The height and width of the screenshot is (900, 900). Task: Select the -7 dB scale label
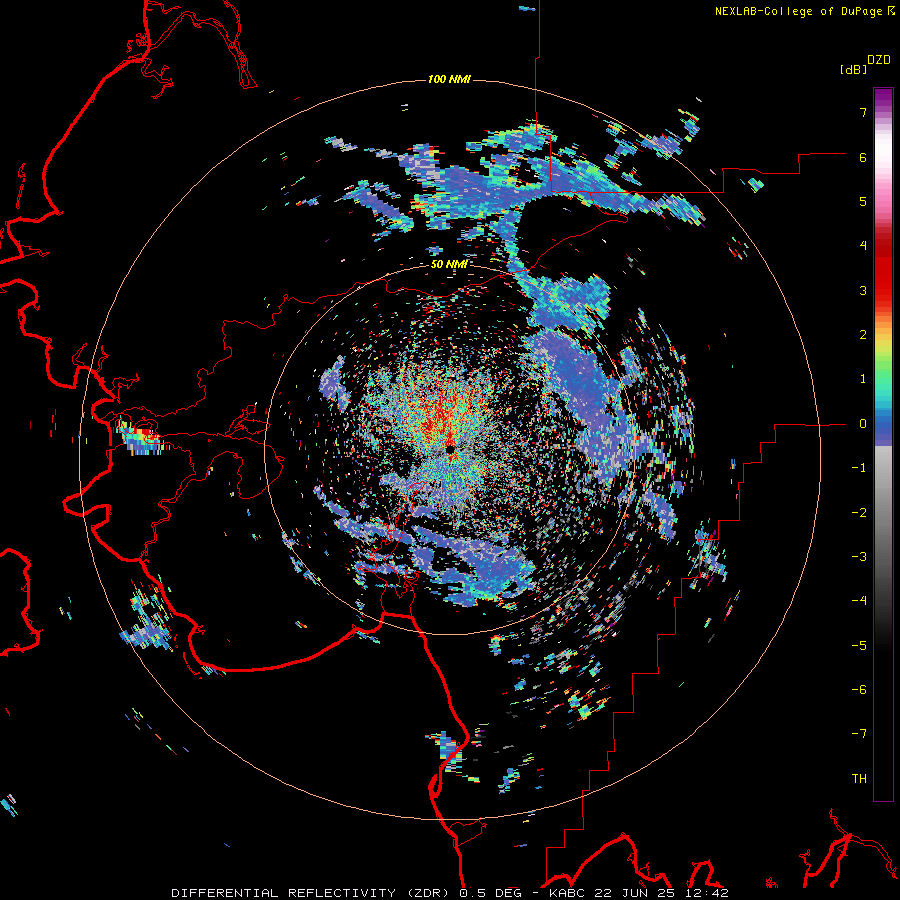(x=859, y=734)
